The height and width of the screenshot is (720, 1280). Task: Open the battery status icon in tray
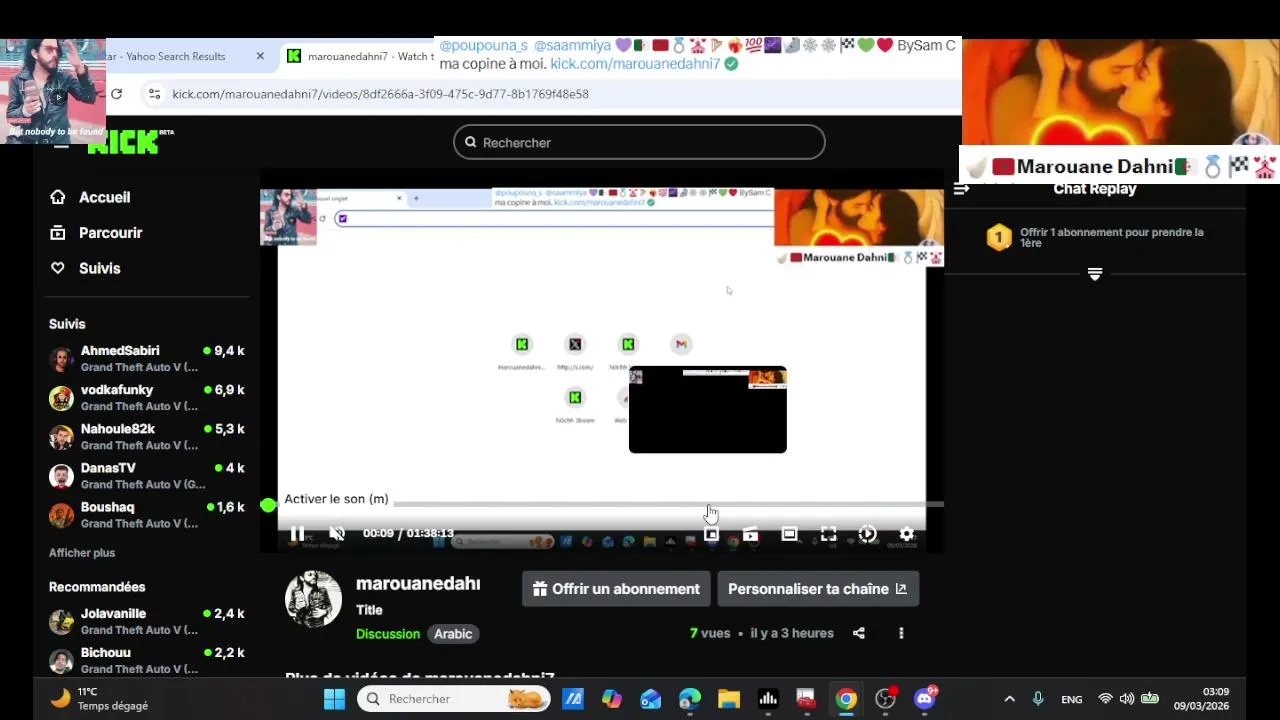(1150, 699)
